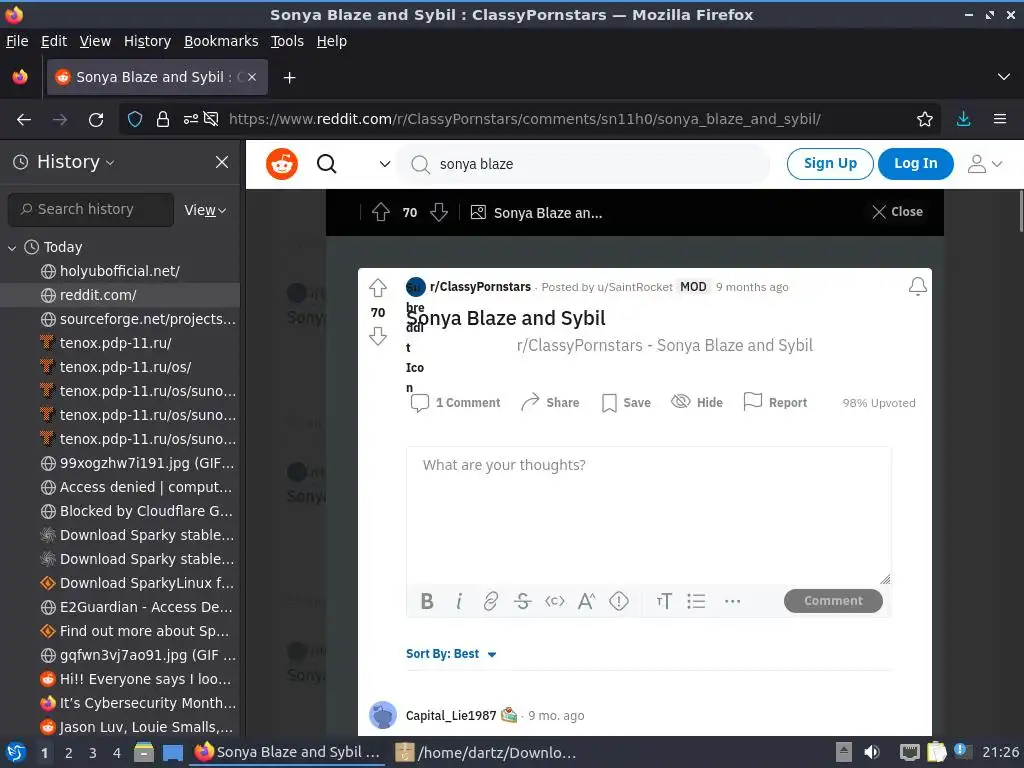Bookmark this page with the star icon
This screenshot has width=1024, height=768.
tap(925, 119)
